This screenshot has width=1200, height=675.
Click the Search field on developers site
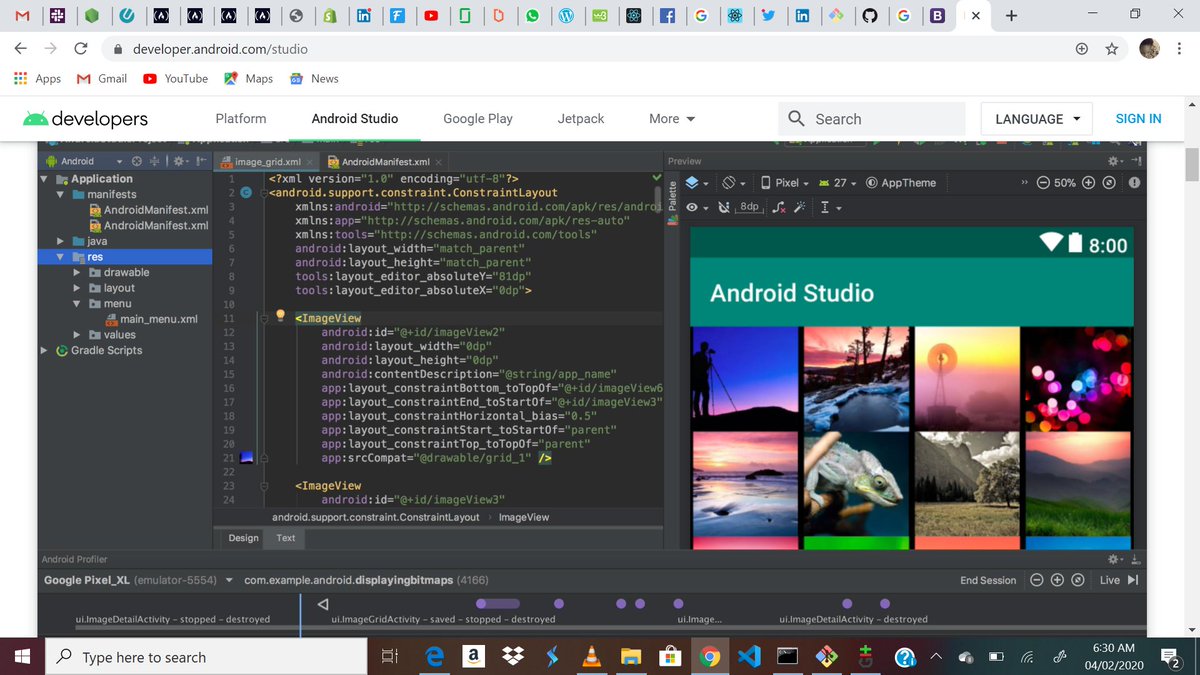[x=872, y=118]
